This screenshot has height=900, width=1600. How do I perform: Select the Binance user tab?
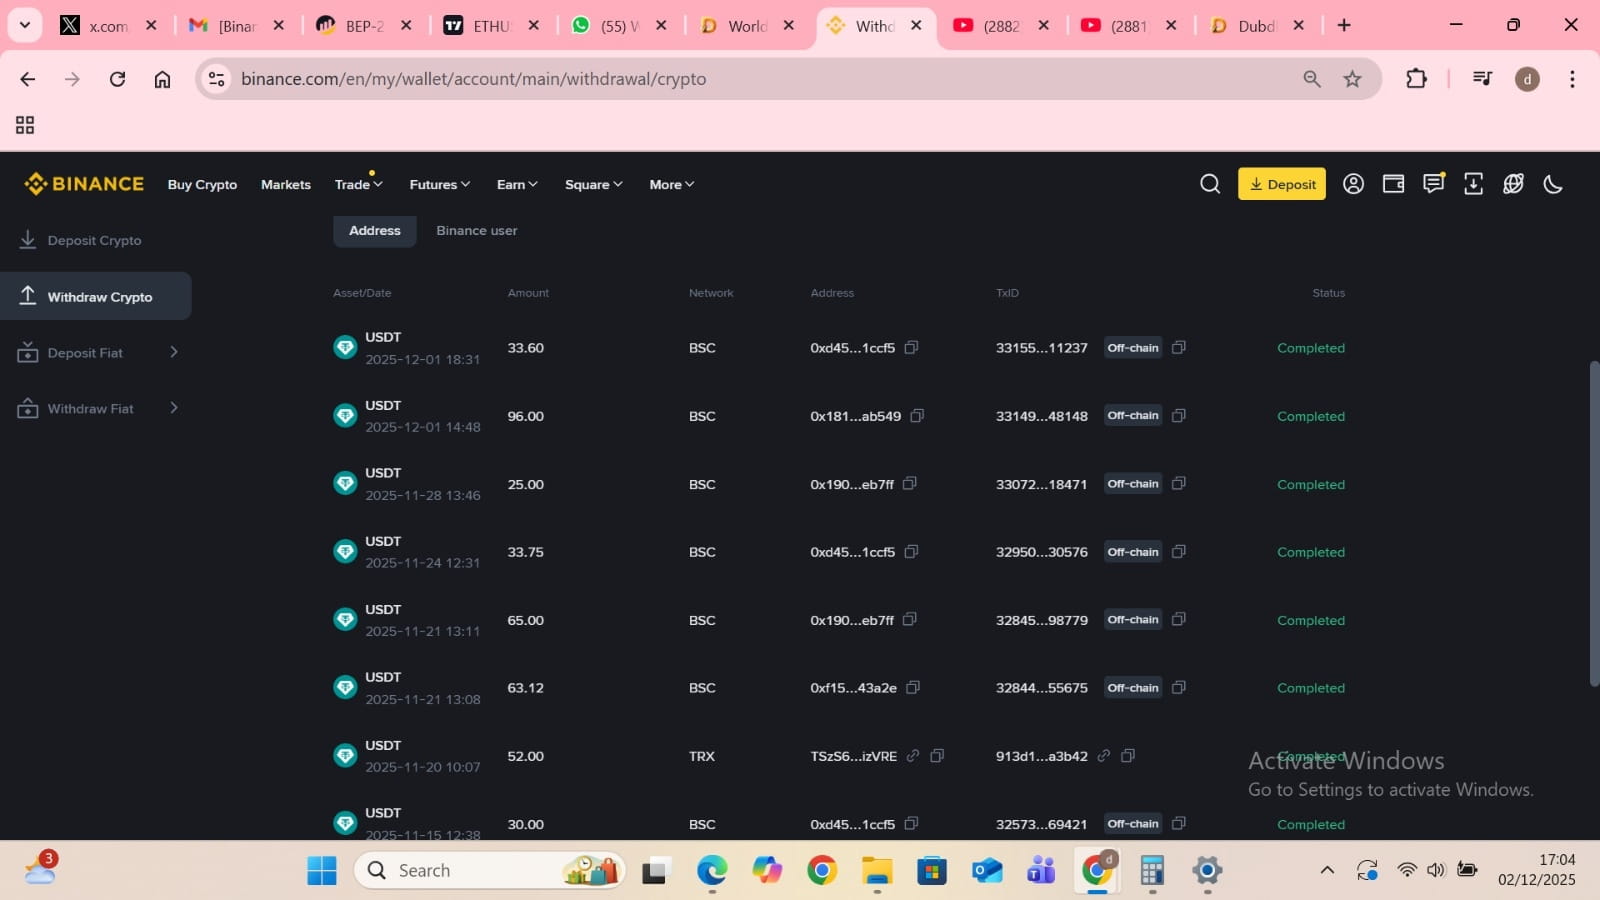pos(477,231)
